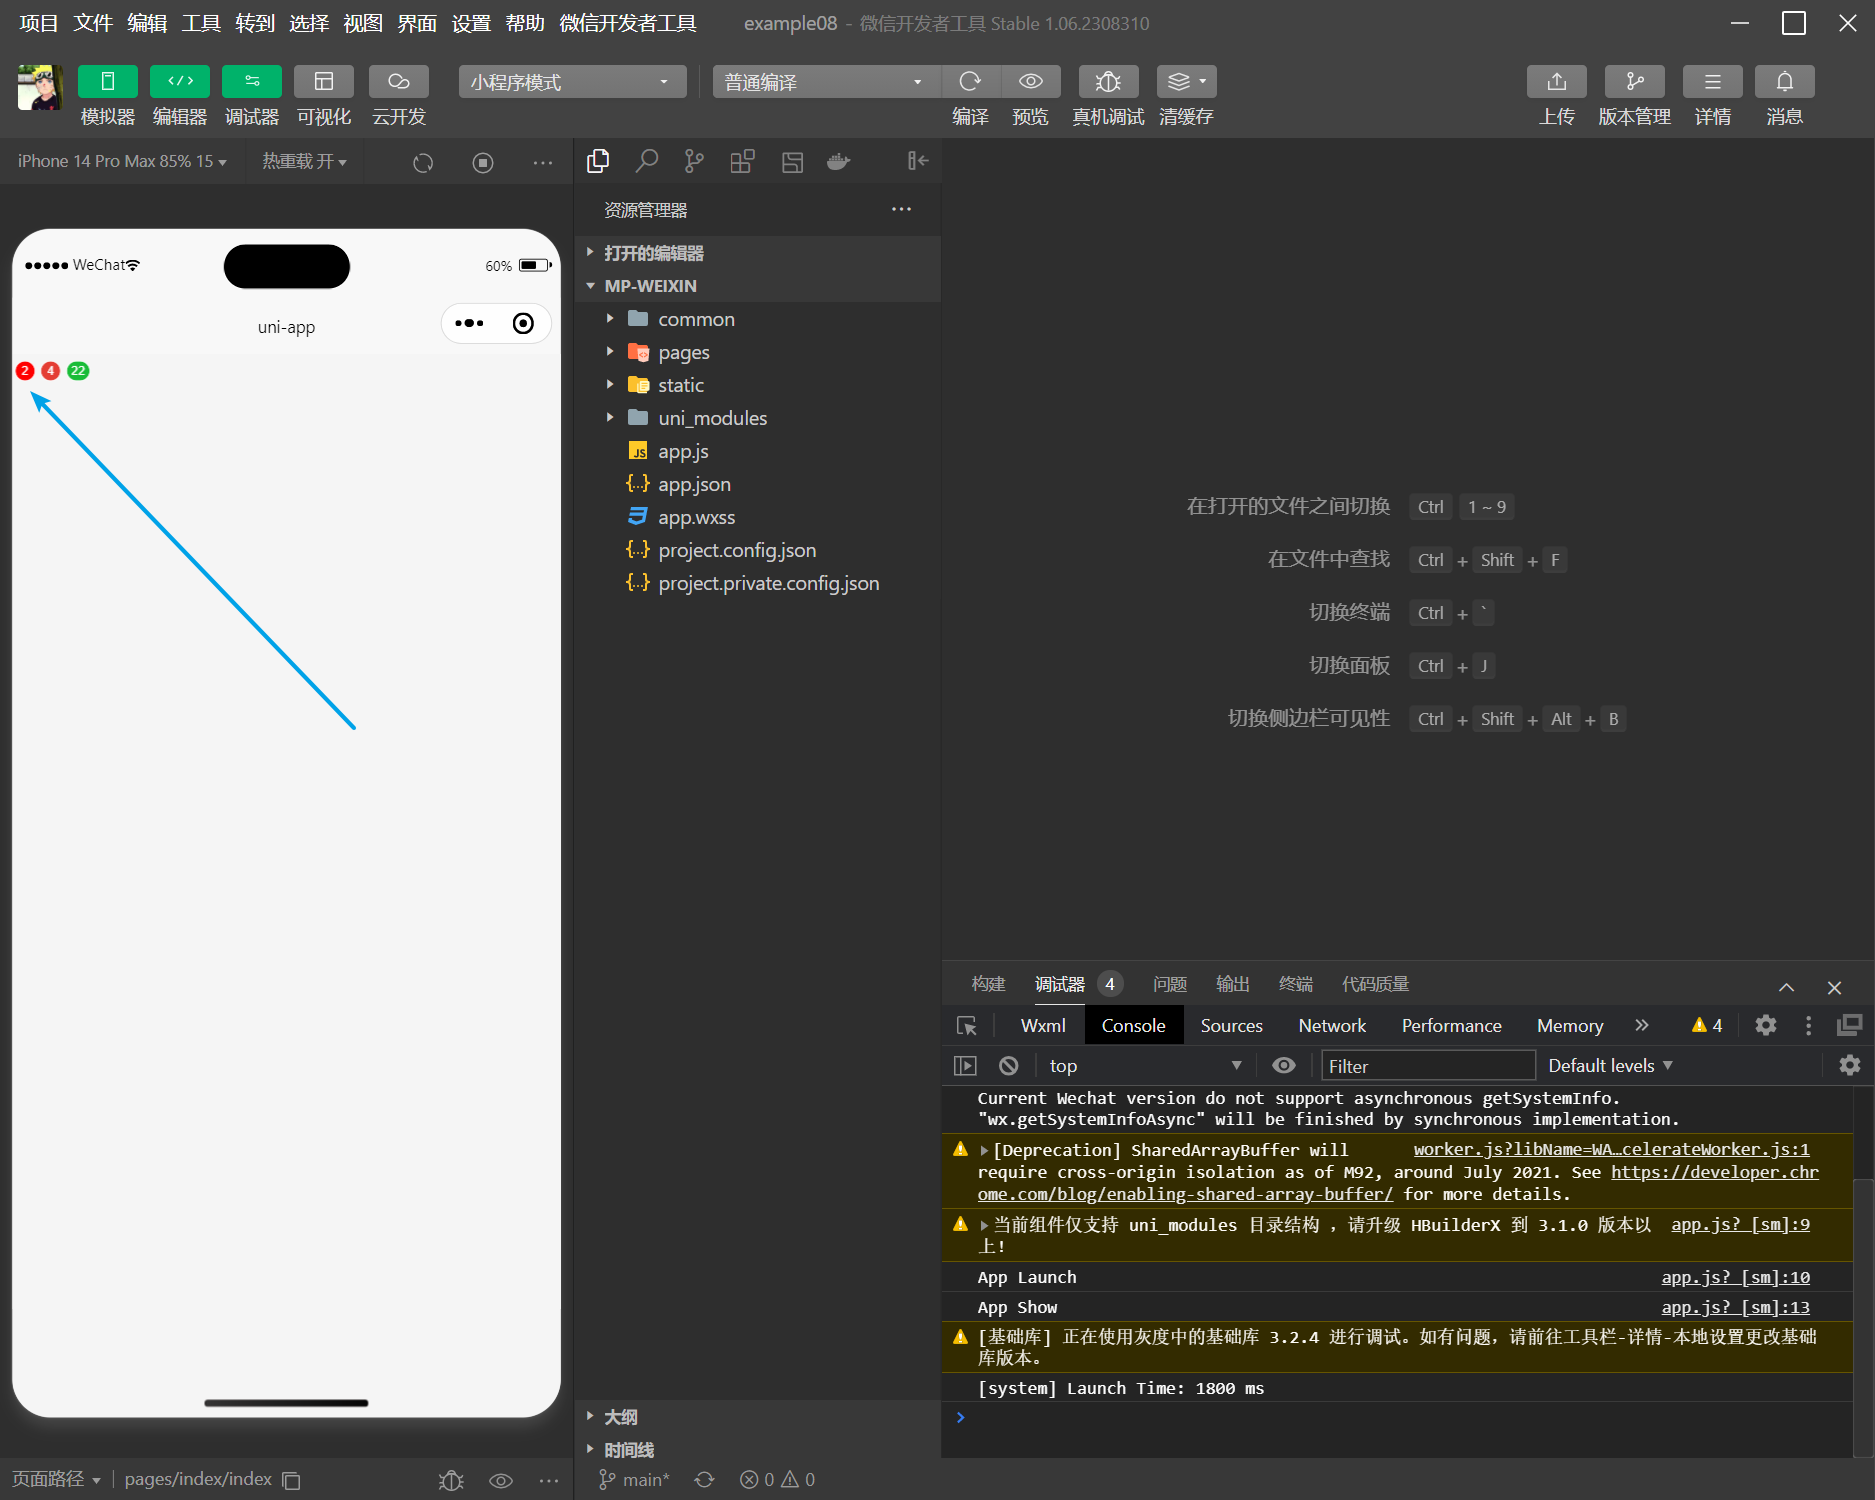1875x1500 pixels.
Task: Open the 设置 menu
Action: pos(471,23)
